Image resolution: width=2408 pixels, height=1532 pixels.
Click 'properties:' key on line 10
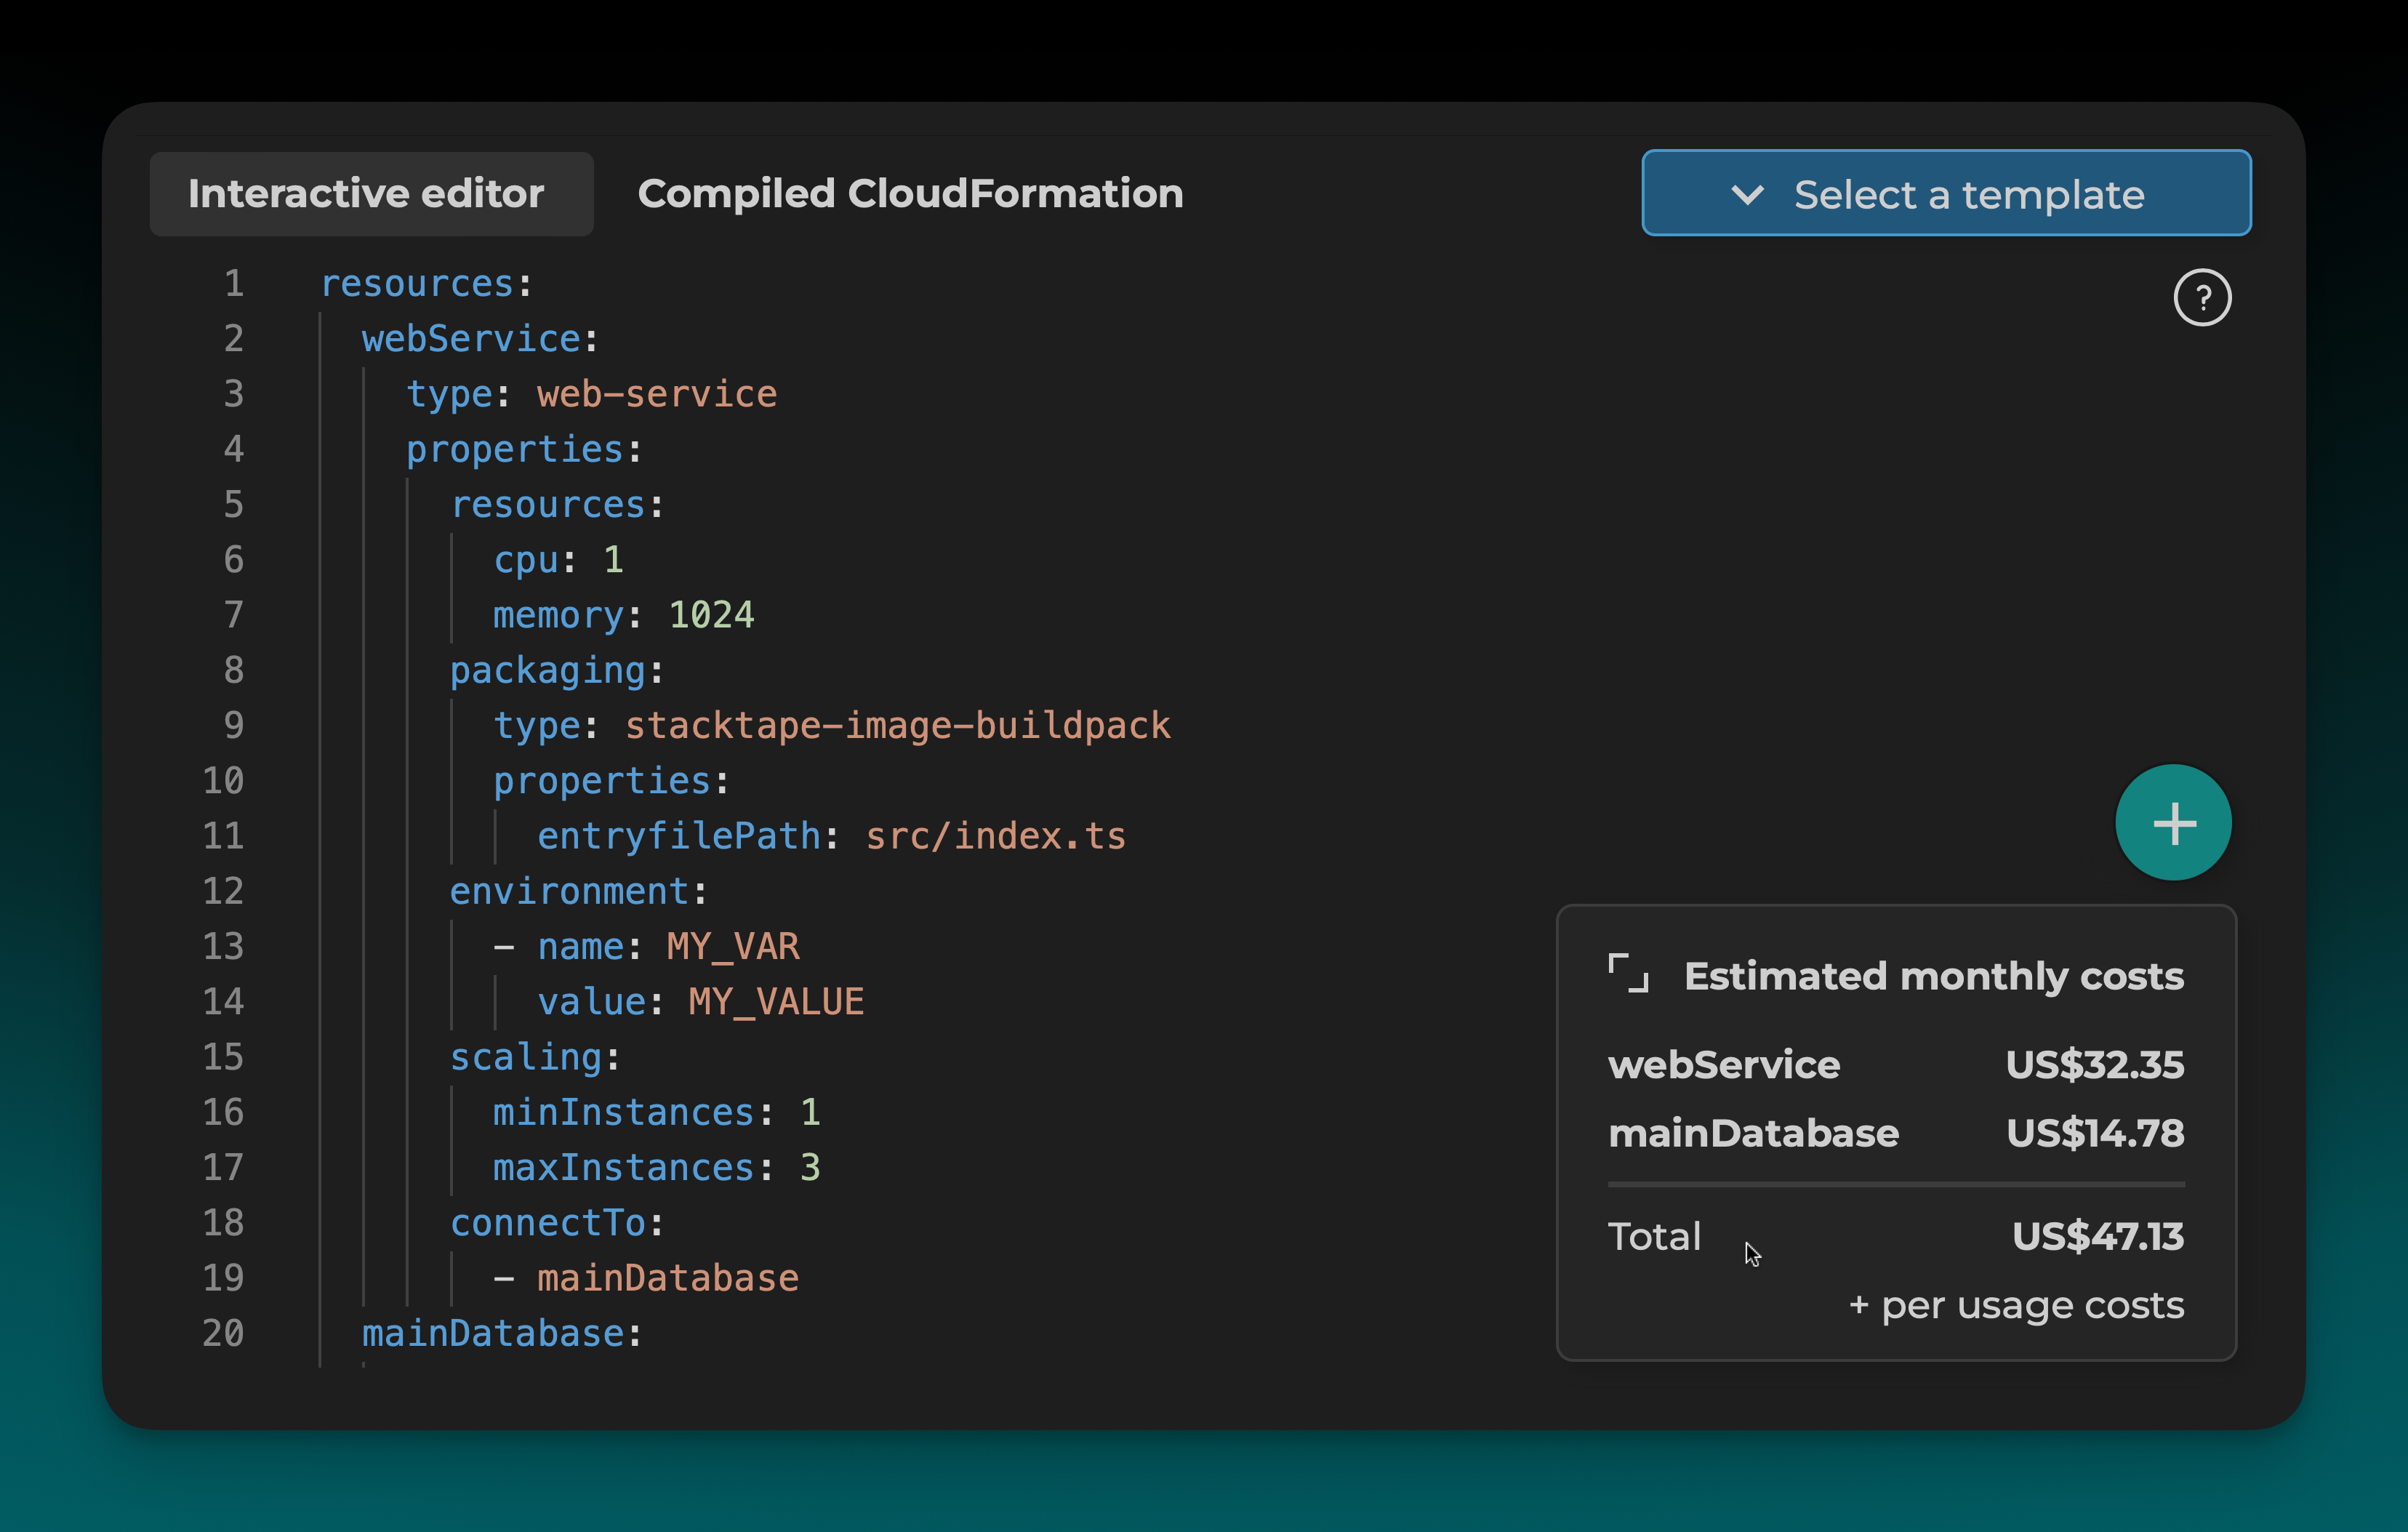click(x=611, y=781)
